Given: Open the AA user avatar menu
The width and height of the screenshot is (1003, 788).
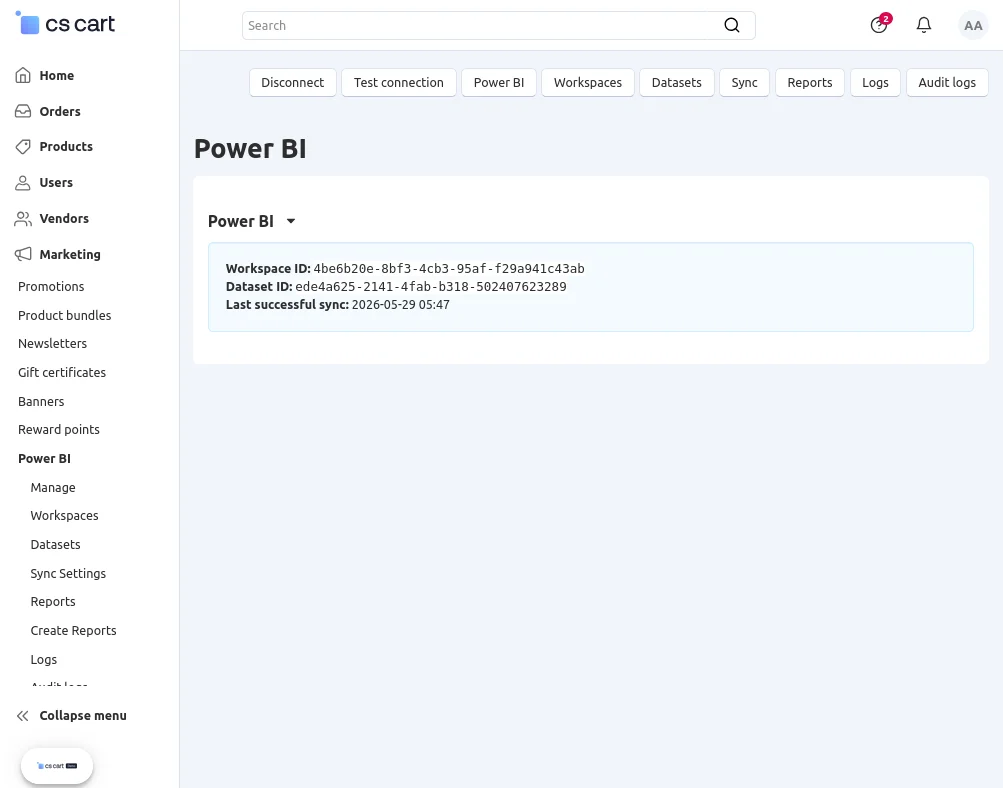Looking at the screenshot, I should point(973,26).
